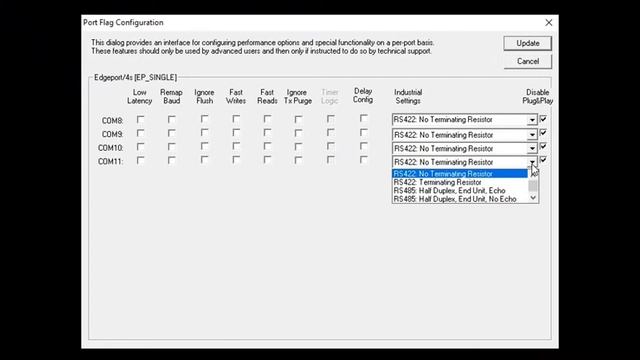Check Remap Baud for COM9
This screenshot has width=640, height=360.
(171, 133)
